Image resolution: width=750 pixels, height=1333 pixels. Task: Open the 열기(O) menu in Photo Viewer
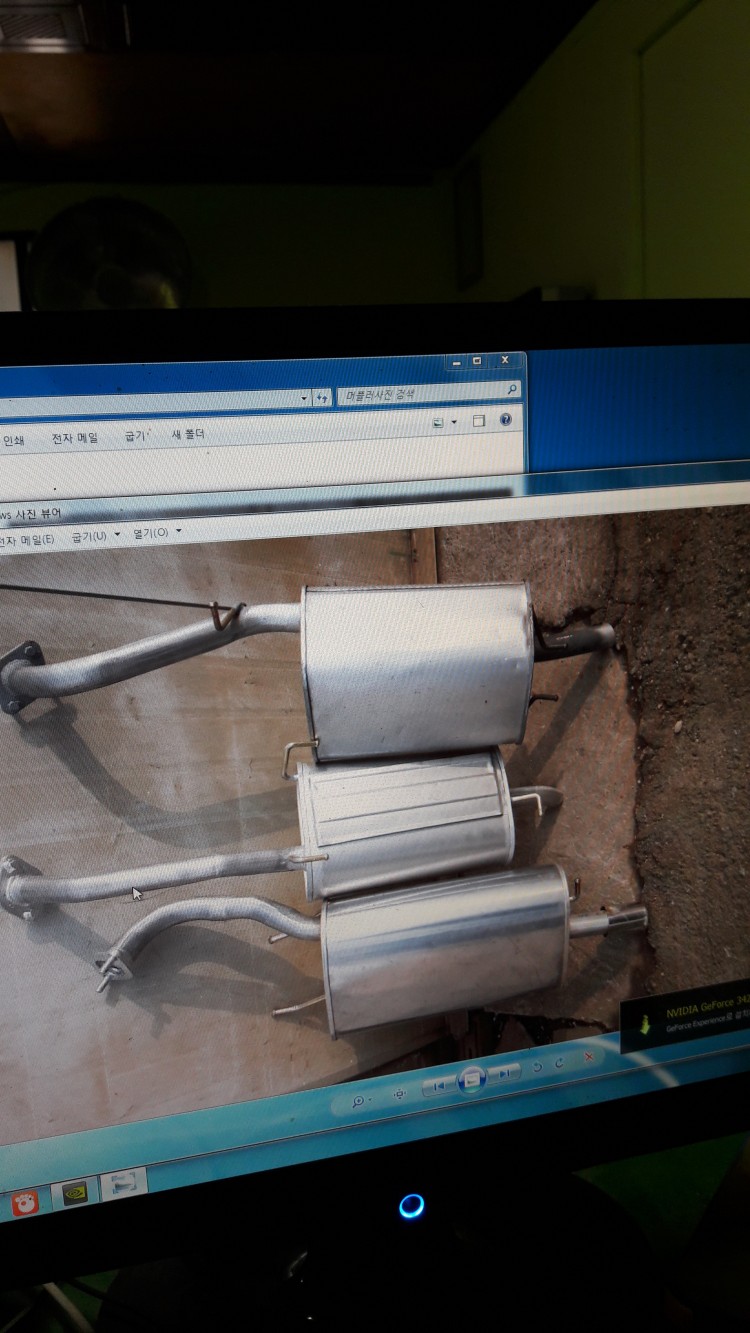point(157,533)
